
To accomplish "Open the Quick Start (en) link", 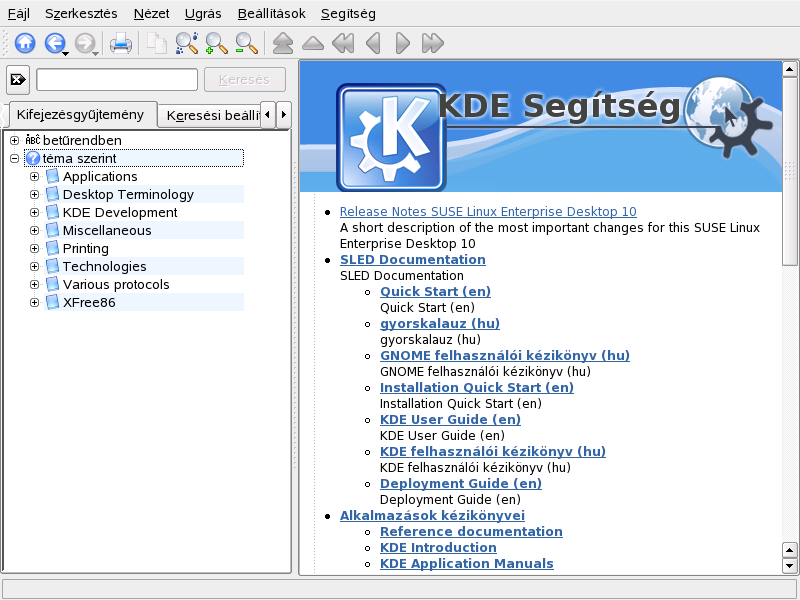I will (x=435, y=292).
